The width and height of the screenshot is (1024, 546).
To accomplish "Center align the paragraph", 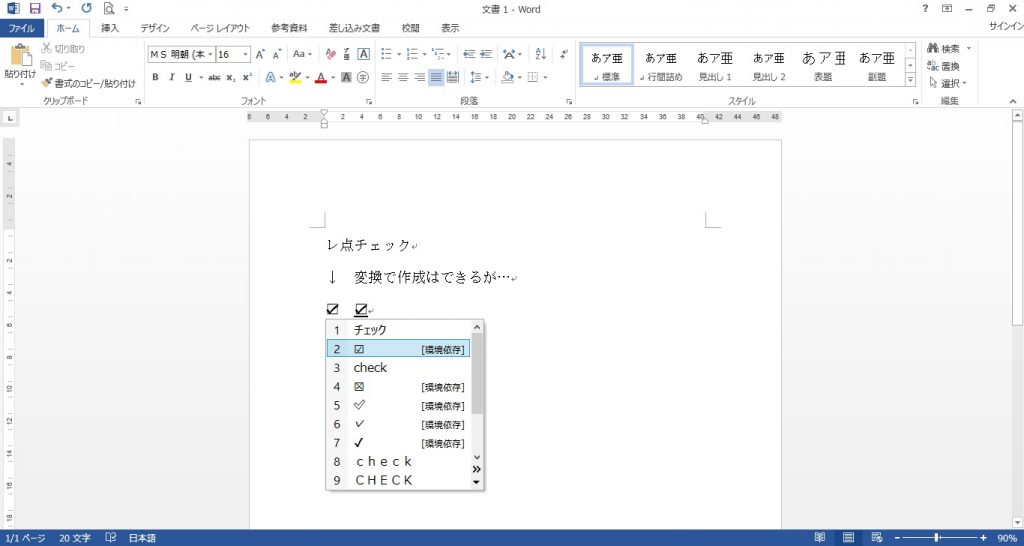I will [x=403, y=78].
